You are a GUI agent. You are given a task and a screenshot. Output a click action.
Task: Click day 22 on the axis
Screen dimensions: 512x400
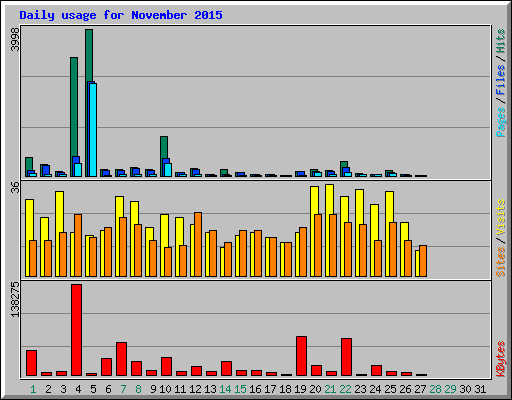pyautogui.click(x=345, y=389)
